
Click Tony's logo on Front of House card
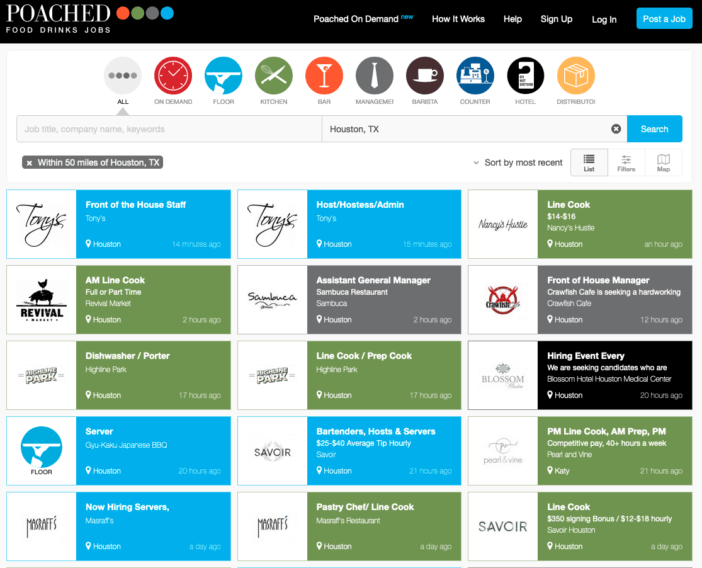pos(41,224)
